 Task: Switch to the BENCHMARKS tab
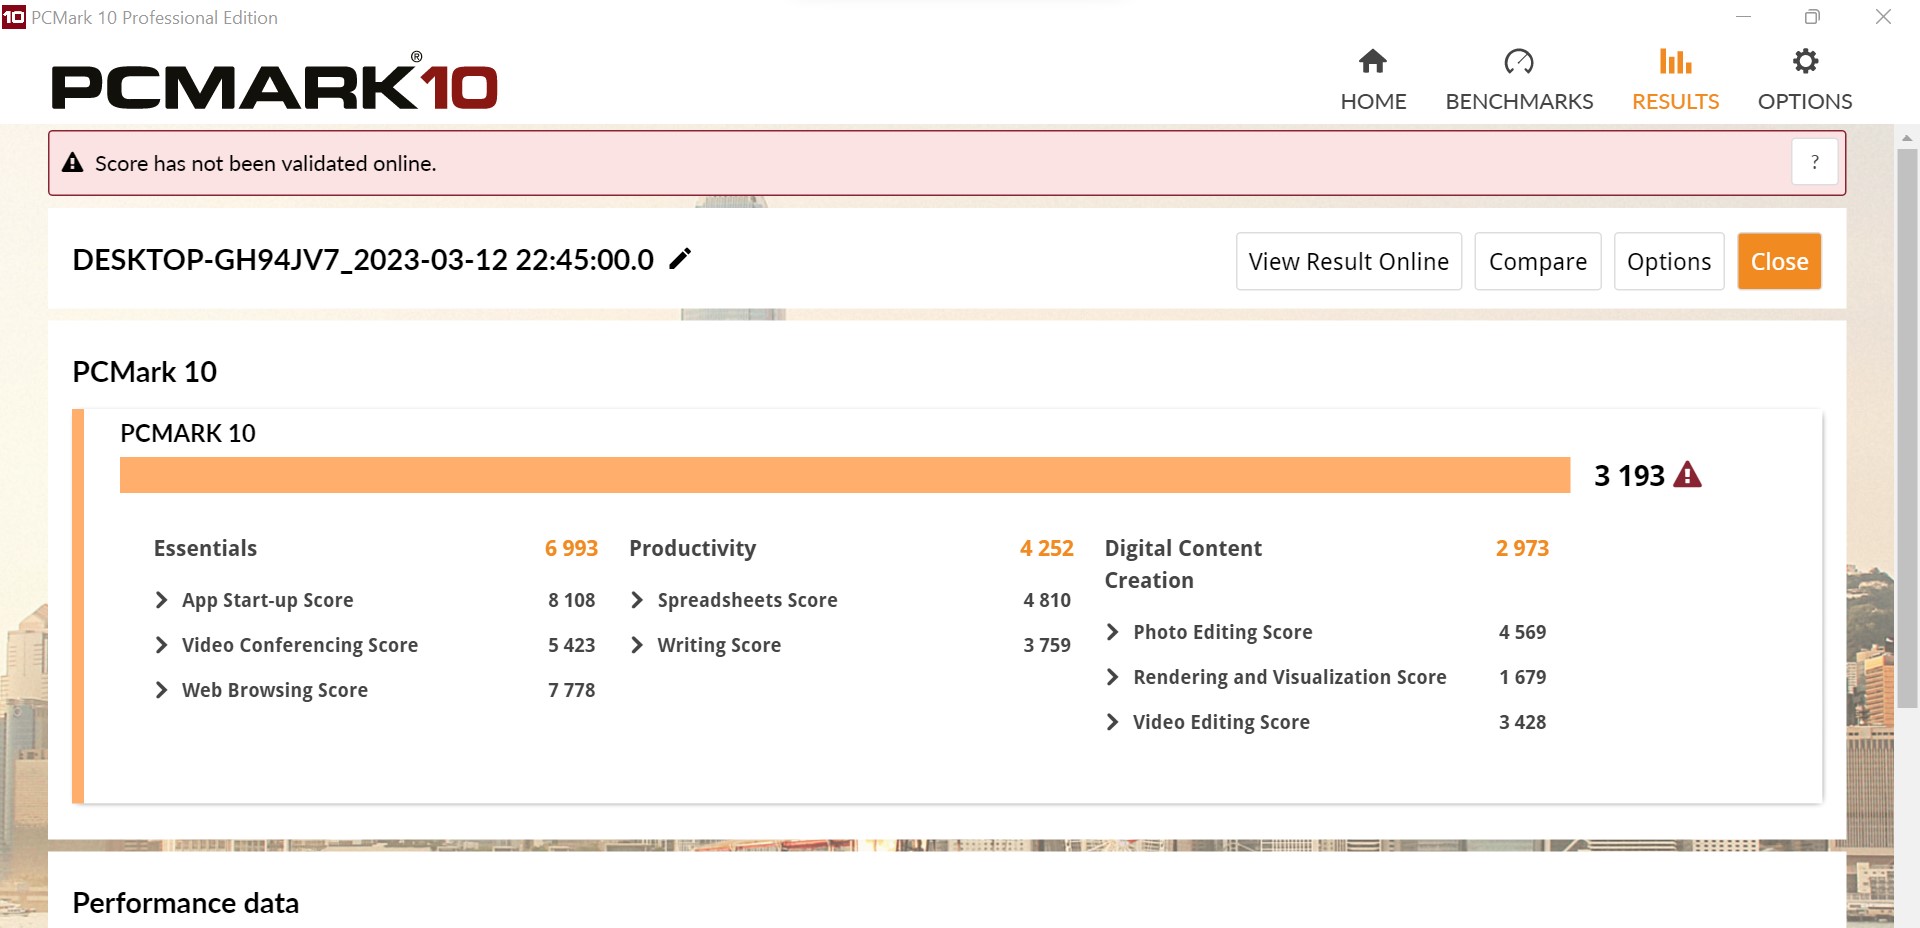[1519, 102]
